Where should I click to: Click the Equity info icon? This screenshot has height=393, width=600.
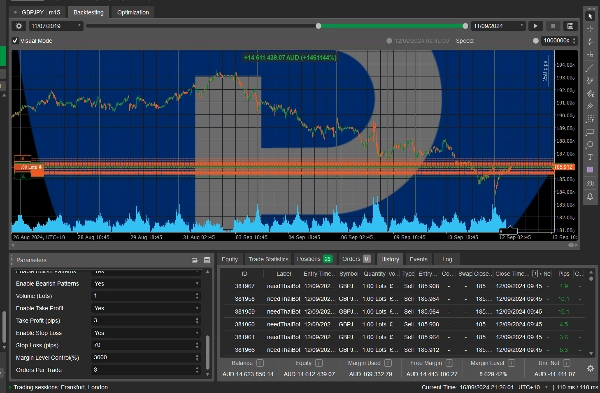tap(319, 363)
